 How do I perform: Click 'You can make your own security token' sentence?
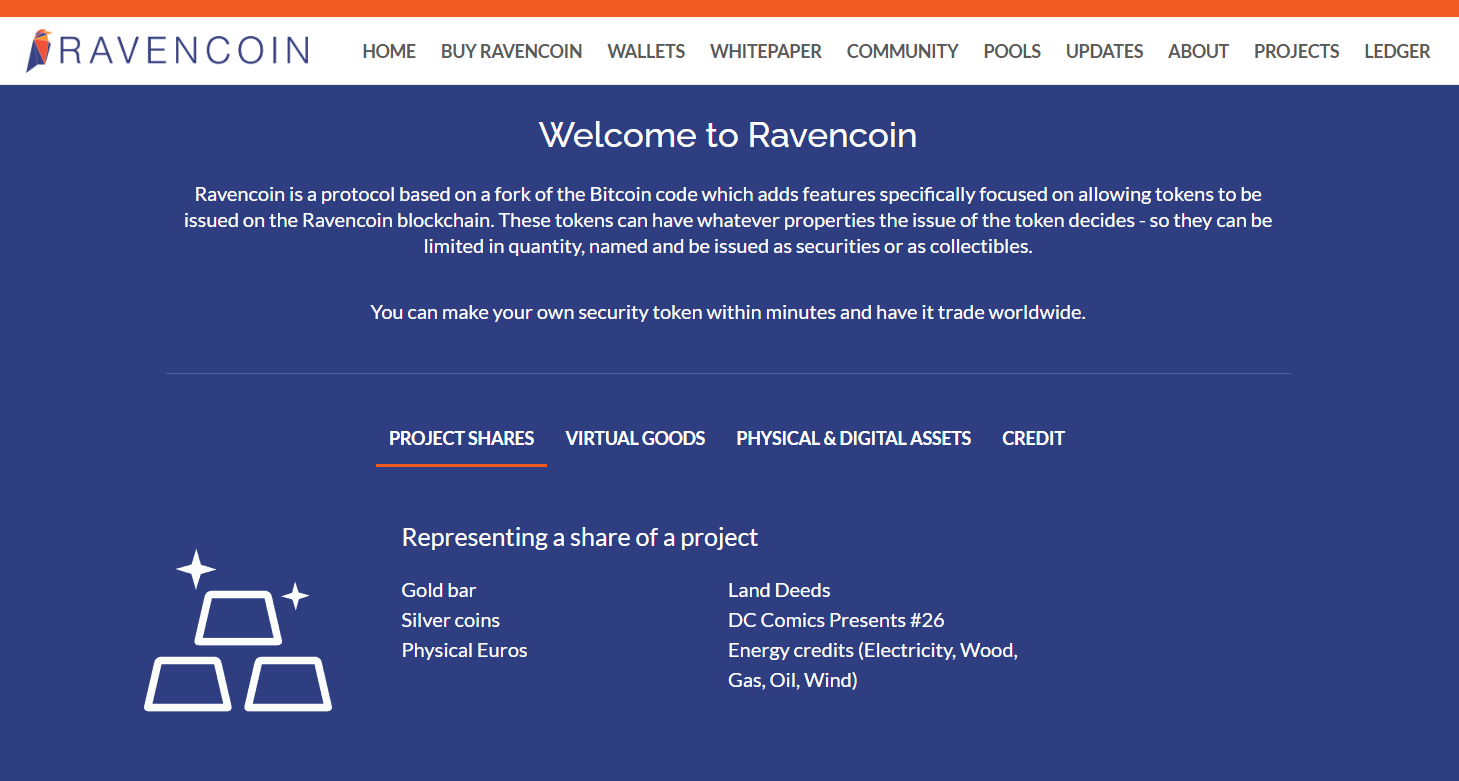[728, 312]
